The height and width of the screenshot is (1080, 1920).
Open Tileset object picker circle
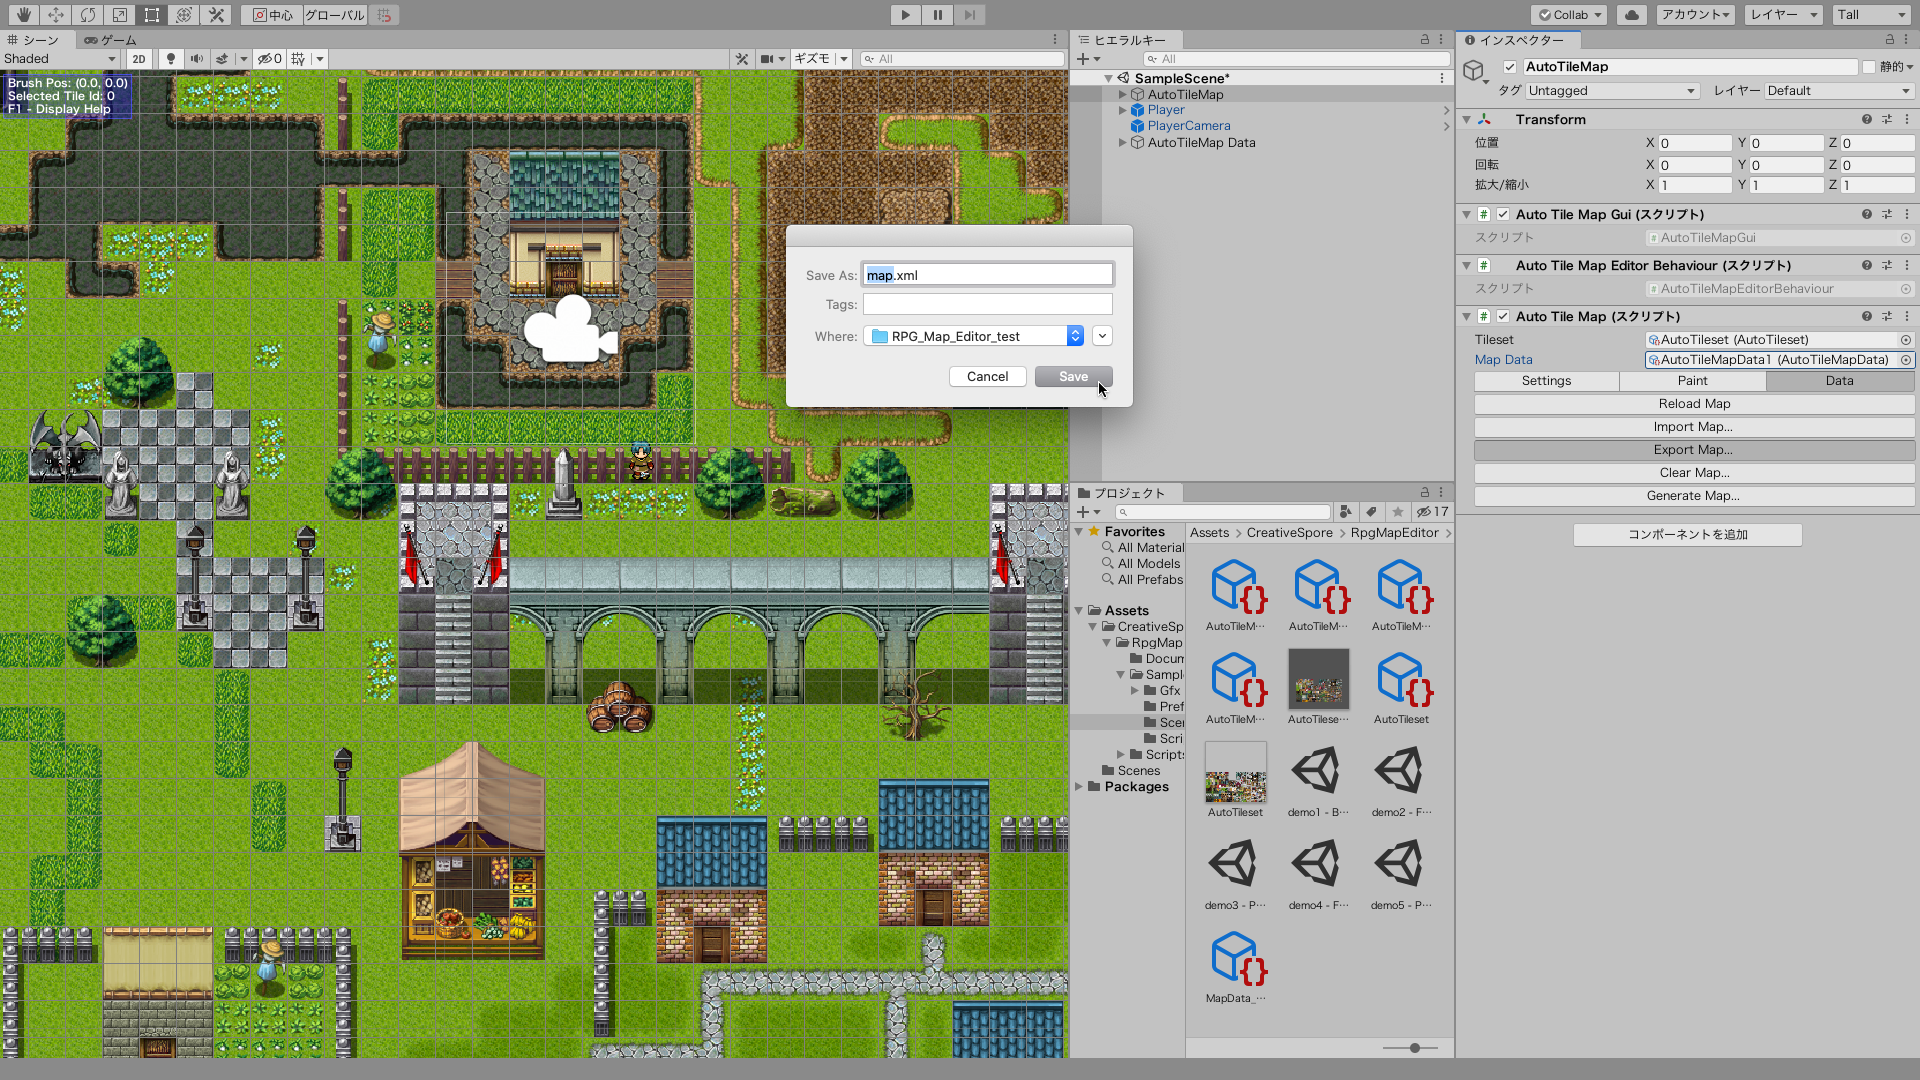pos(1906,340)
